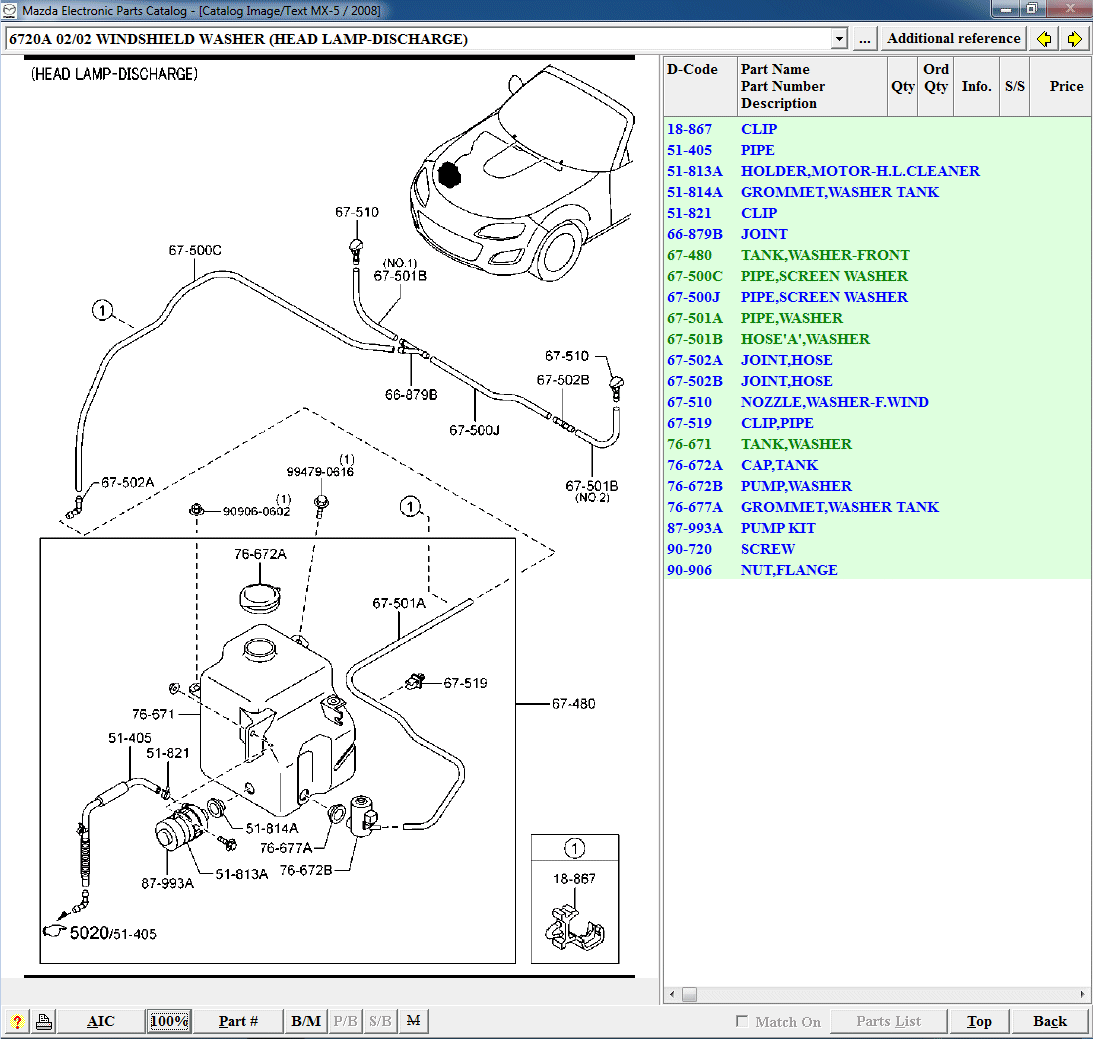Open Additional reference
Image resolution: width=1093 pixels, height=1039 pixels.
point(954,39)
